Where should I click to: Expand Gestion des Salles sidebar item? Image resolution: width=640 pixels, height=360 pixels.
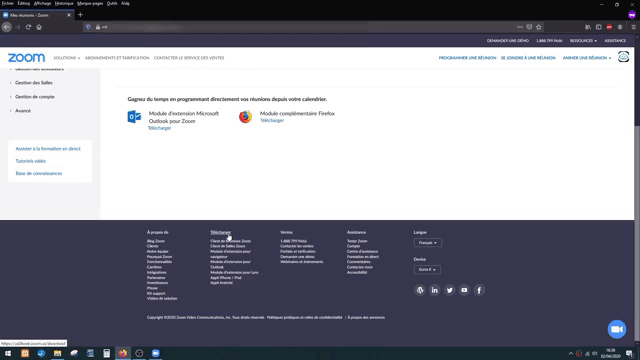point(33,83)
